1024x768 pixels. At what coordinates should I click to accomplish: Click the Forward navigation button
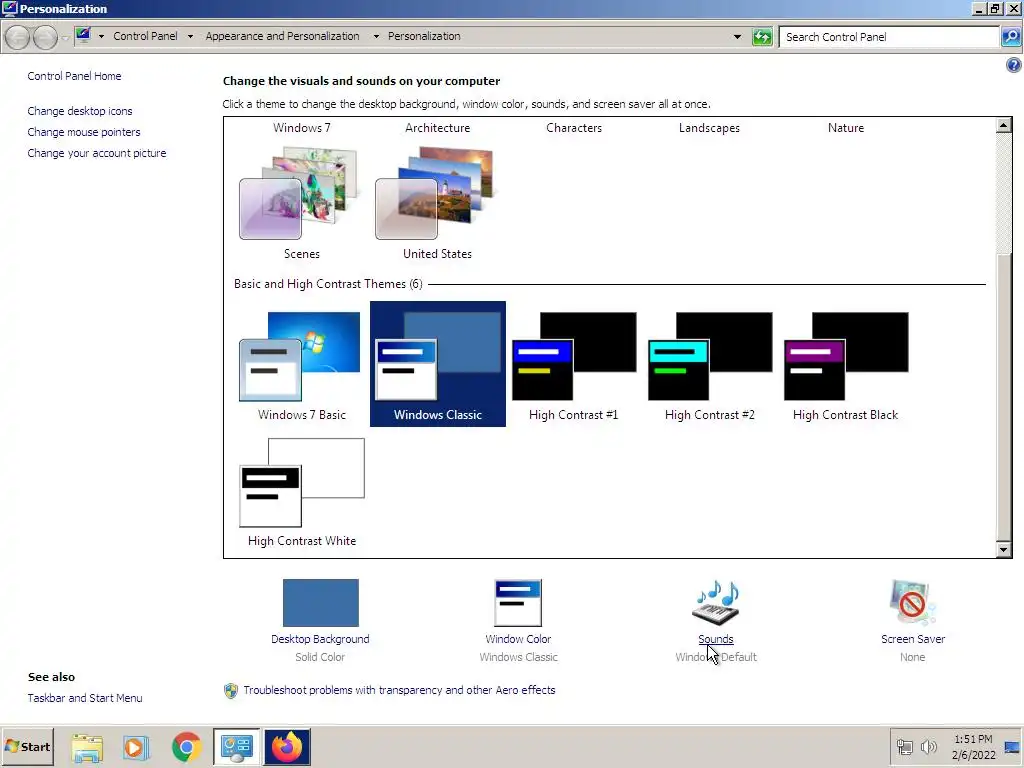[x=45, y=37]
